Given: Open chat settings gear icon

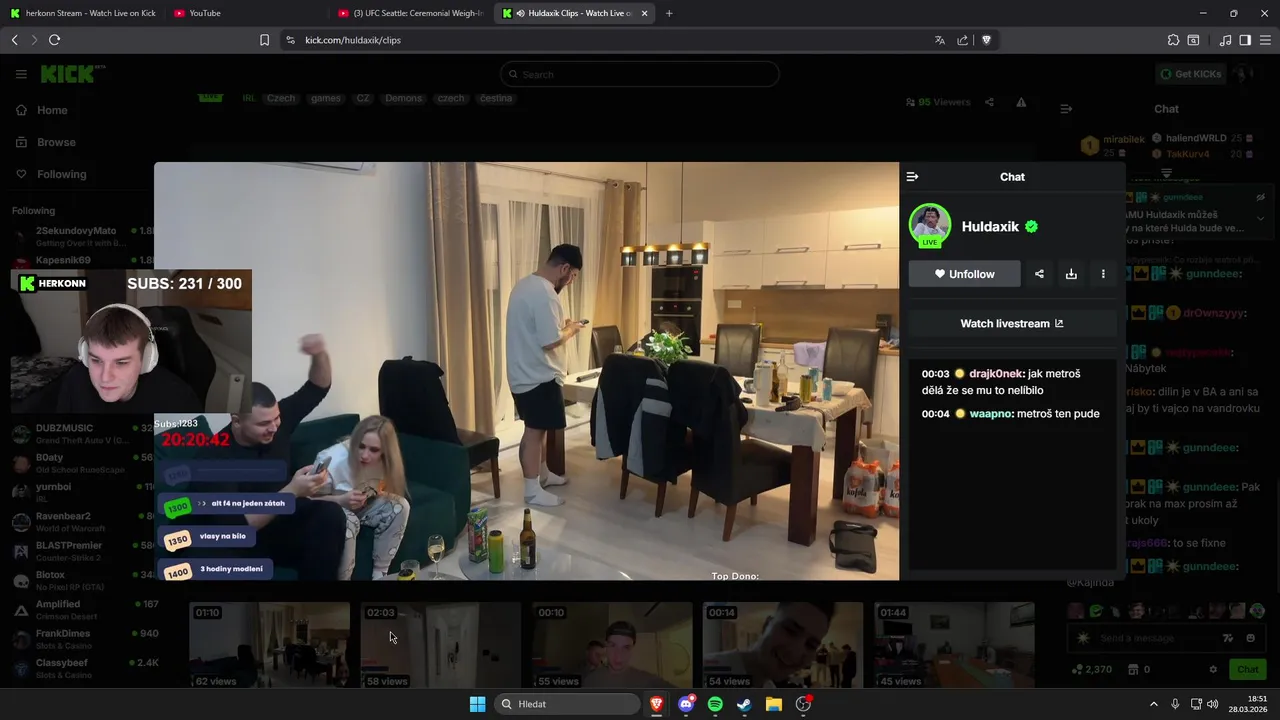Looking at the screenshot, I should (1213, 669).
